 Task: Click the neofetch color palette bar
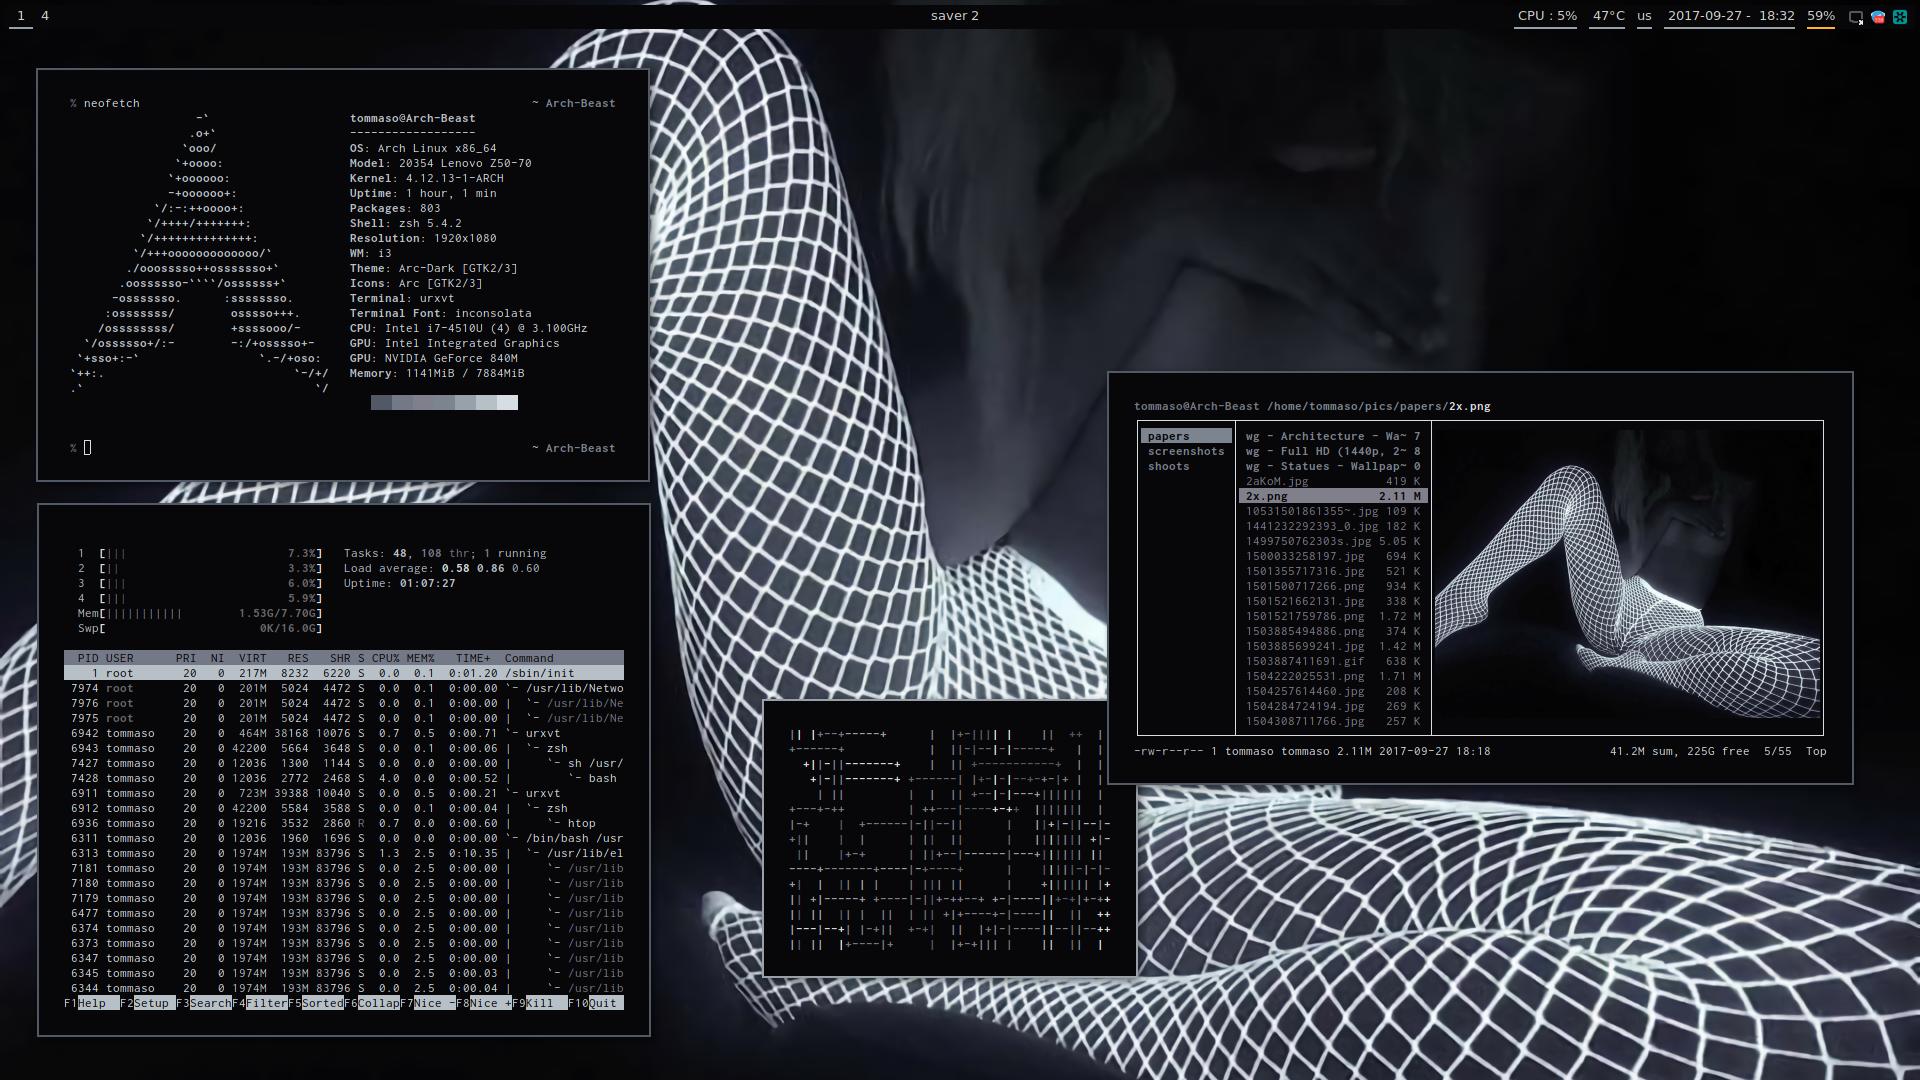[x=444, y=402]
